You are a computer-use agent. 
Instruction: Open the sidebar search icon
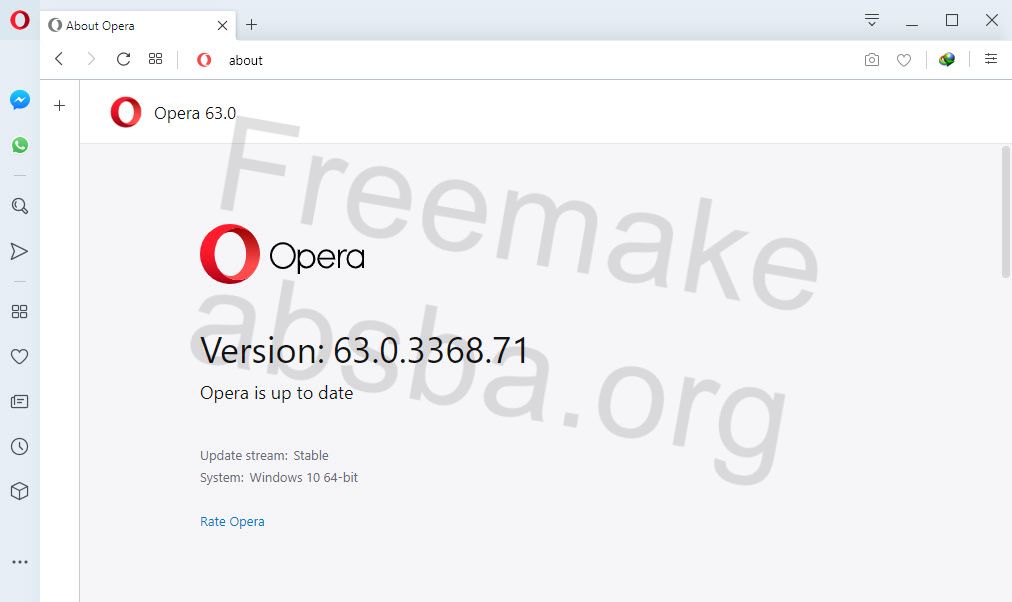pos(19,206)
